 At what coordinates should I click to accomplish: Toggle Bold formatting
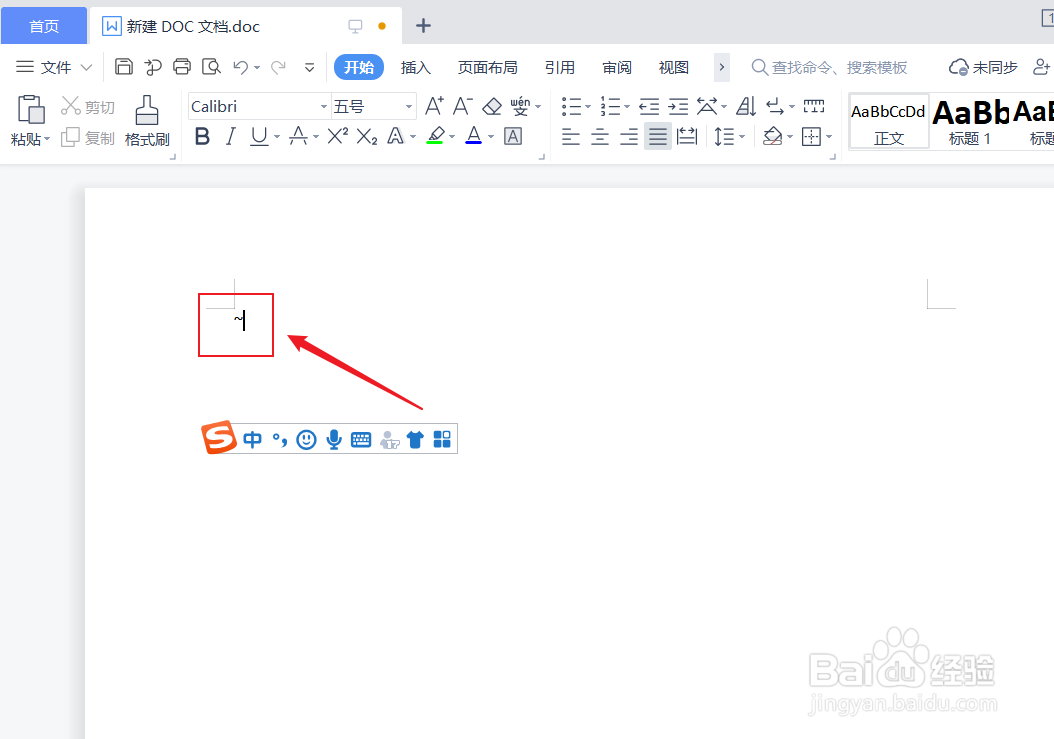pyautogui.click(x=202, y=137)
